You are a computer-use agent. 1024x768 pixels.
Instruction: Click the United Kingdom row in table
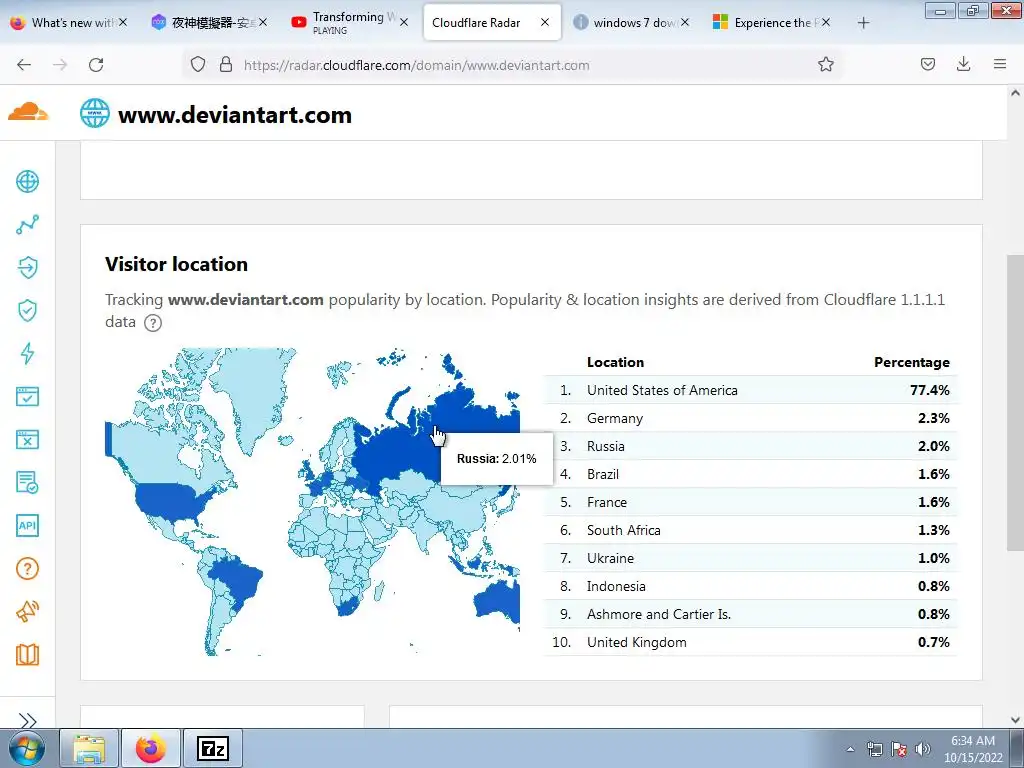point(751,643)
